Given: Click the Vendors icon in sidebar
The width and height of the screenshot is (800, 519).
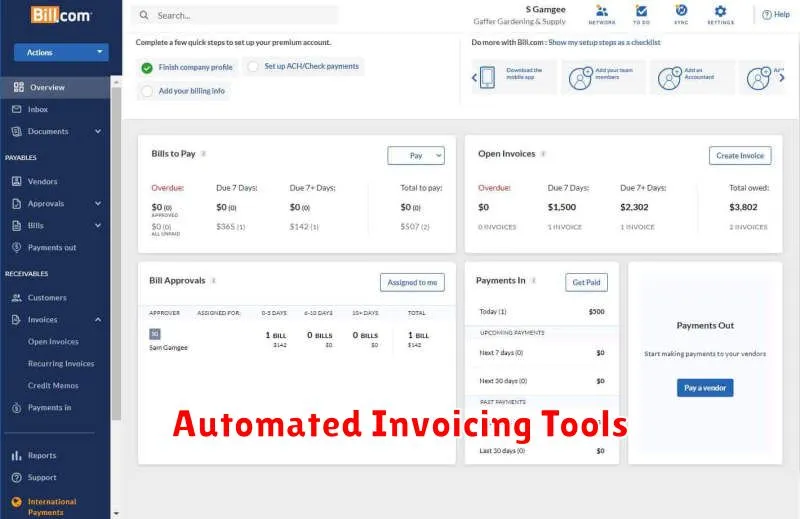Looking at the screenshot, I should 17,181.
